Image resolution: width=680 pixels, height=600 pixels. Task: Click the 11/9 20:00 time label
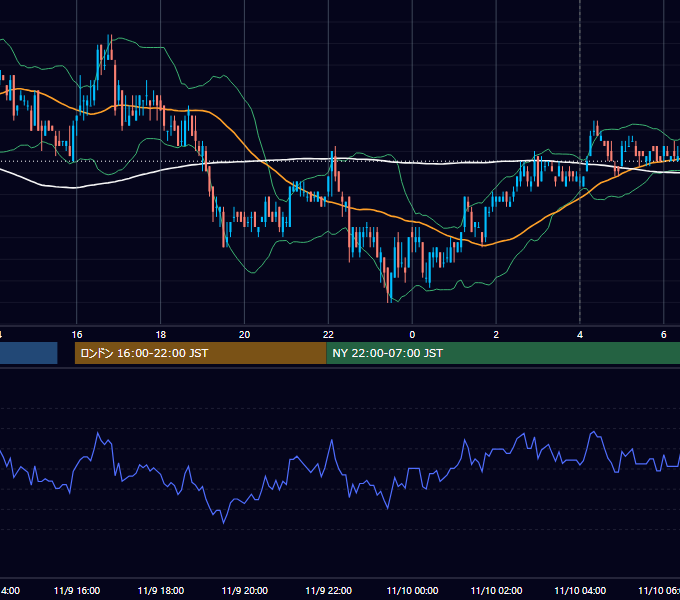click(245, 590)
